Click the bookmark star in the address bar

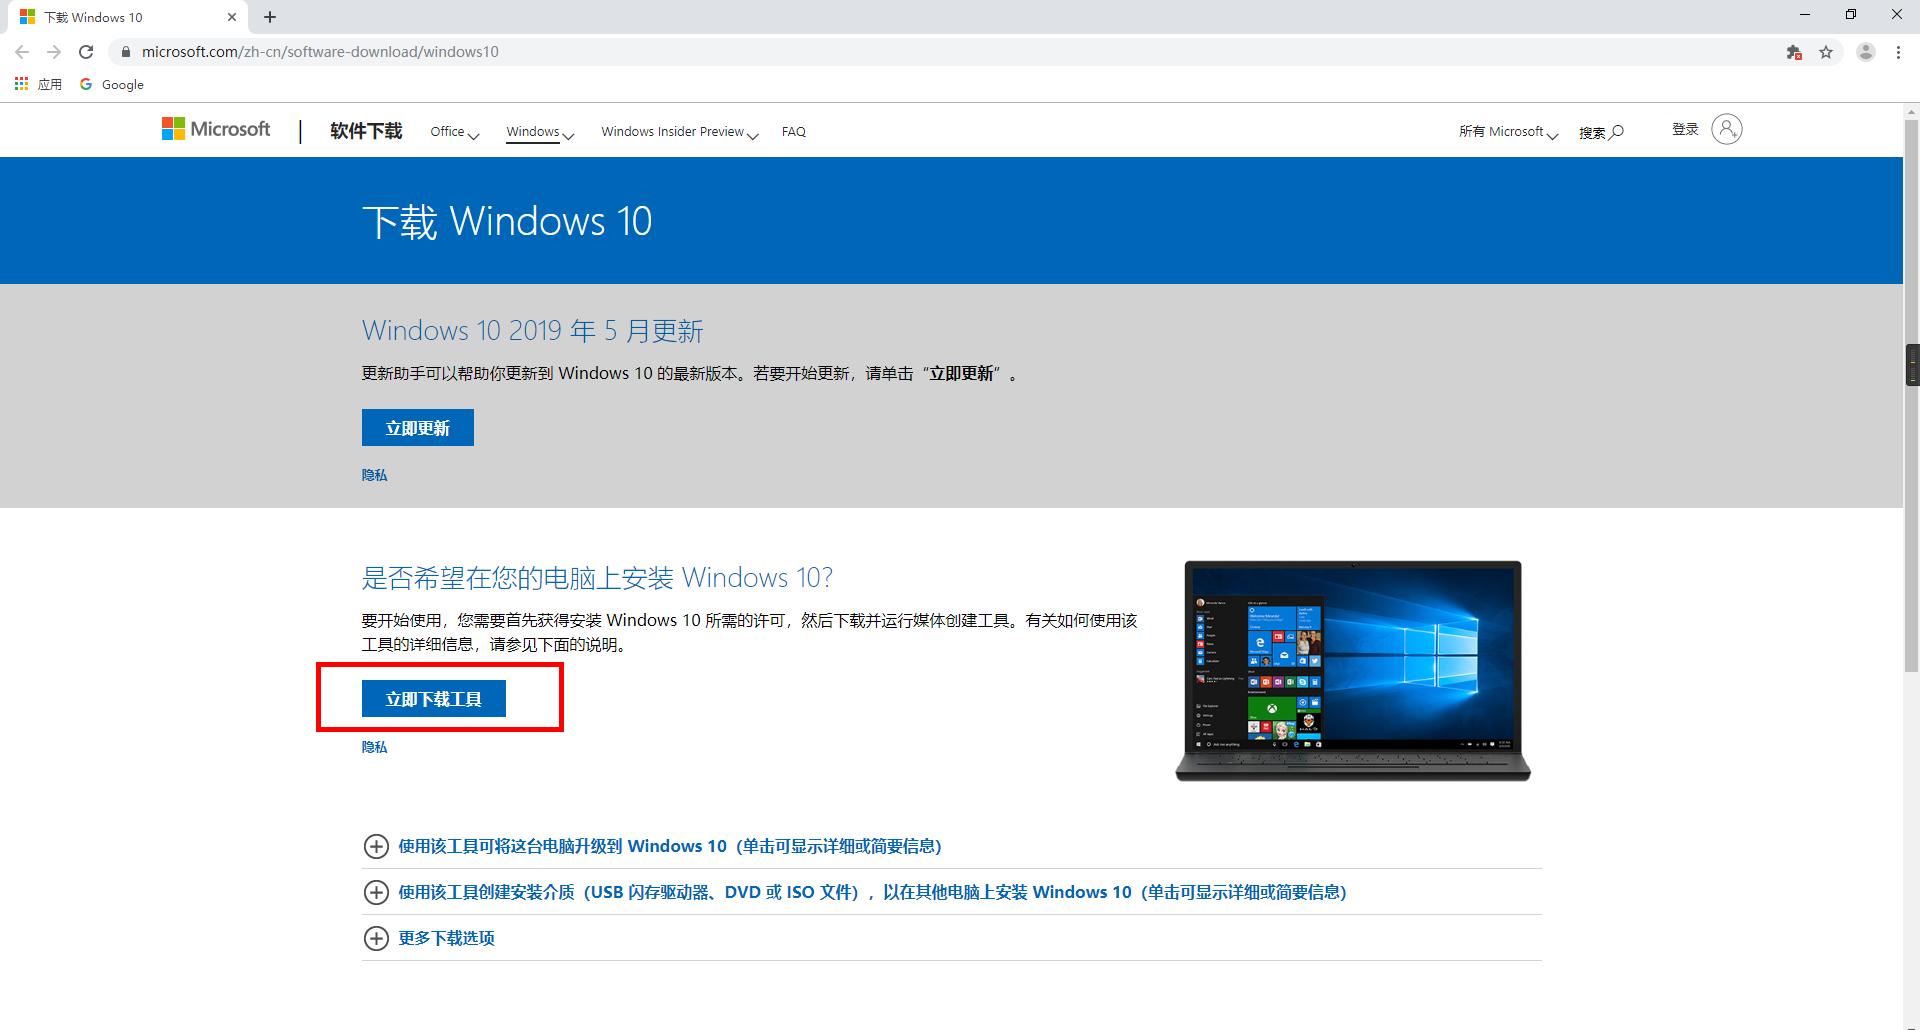[1826, 51]
